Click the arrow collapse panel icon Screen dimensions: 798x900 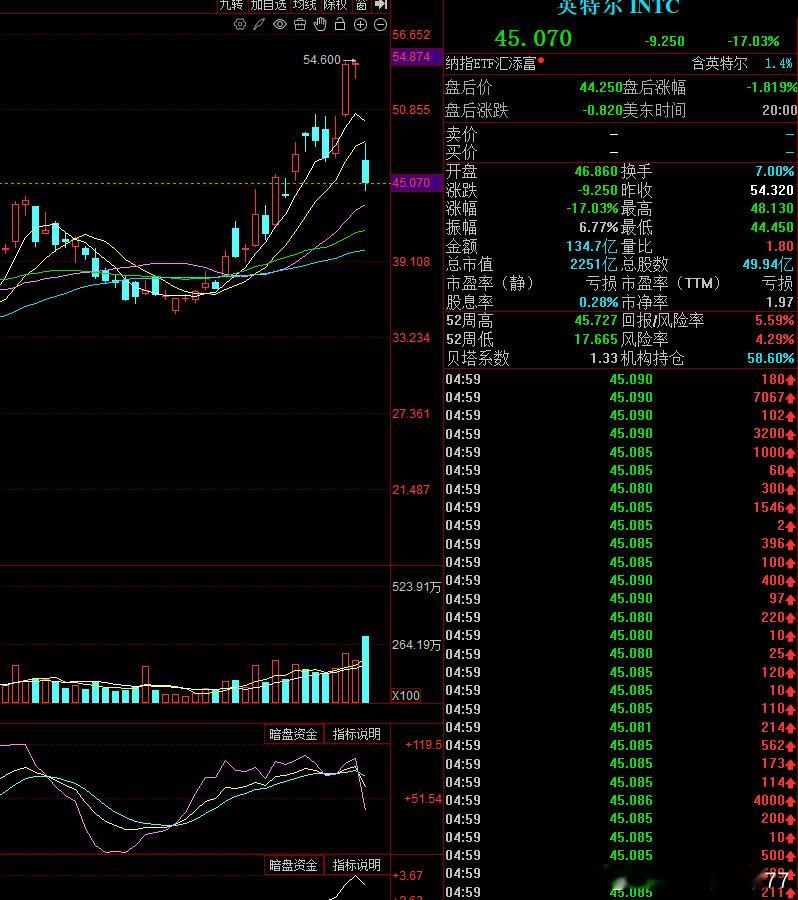pos(381,5)
